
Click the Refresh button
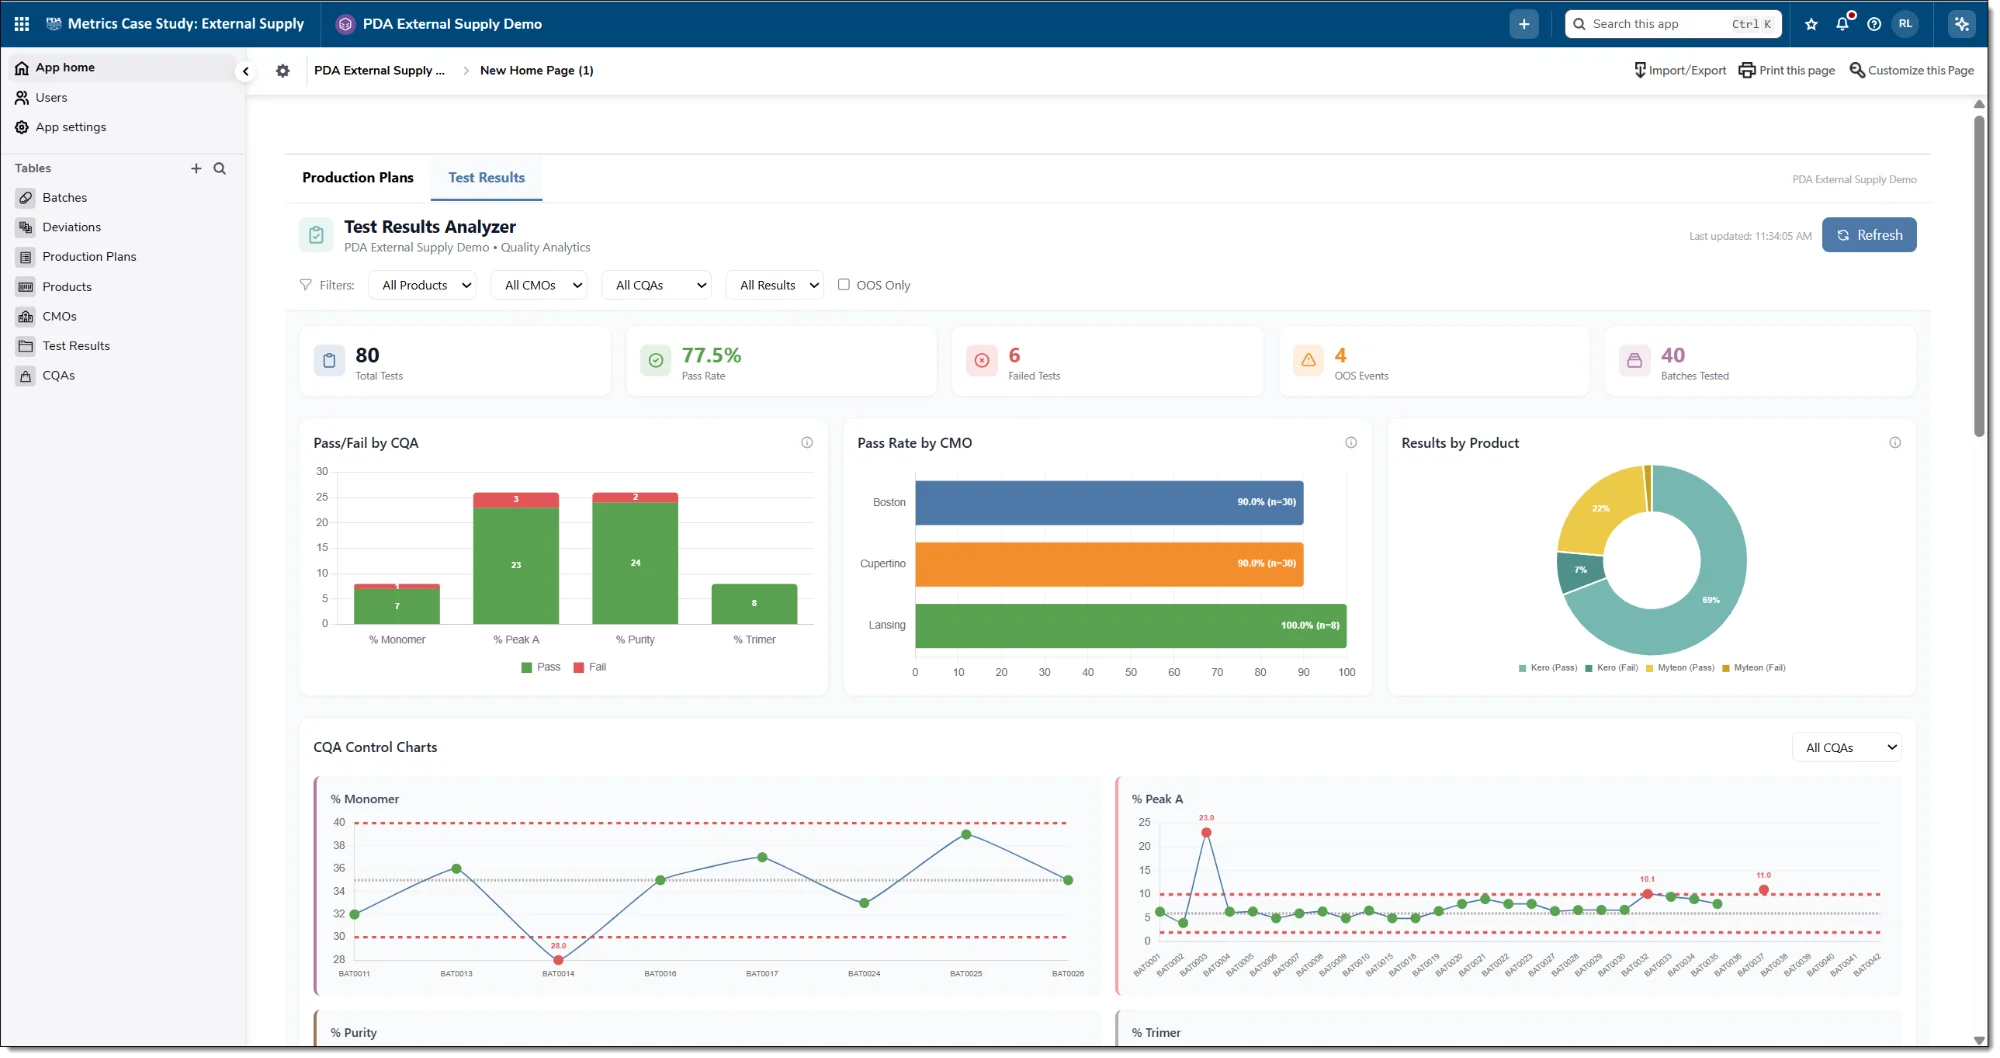[x=1869, y=234]
